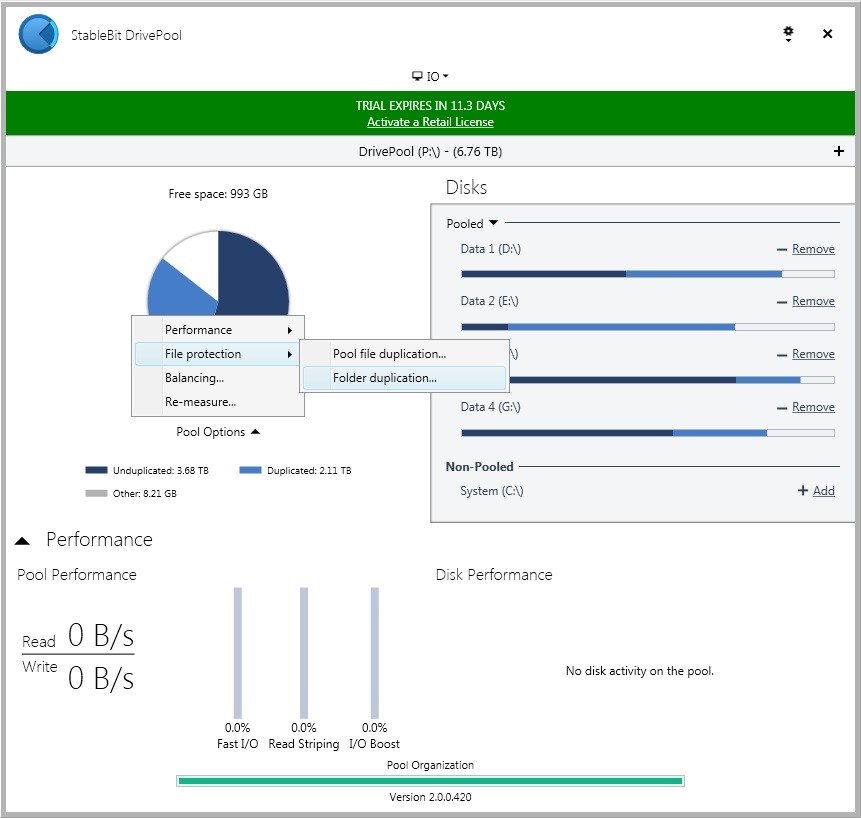Screen dimensions: 861x818
Task: Open the settings gear menu
Action: click(x=788, y=33)
